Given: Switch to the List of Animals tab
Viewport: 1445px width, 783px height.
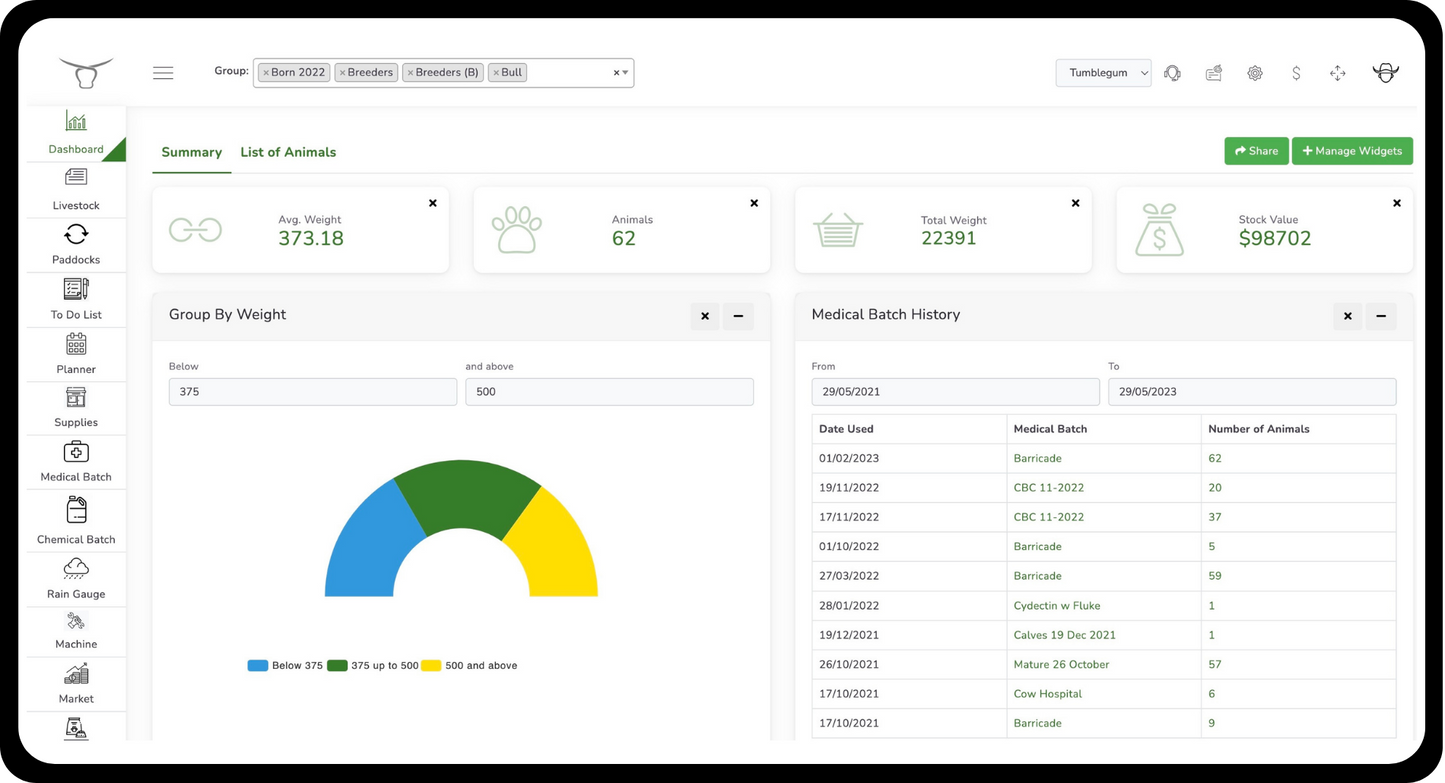Looking at the screenshot, I should tap(288, 152).
